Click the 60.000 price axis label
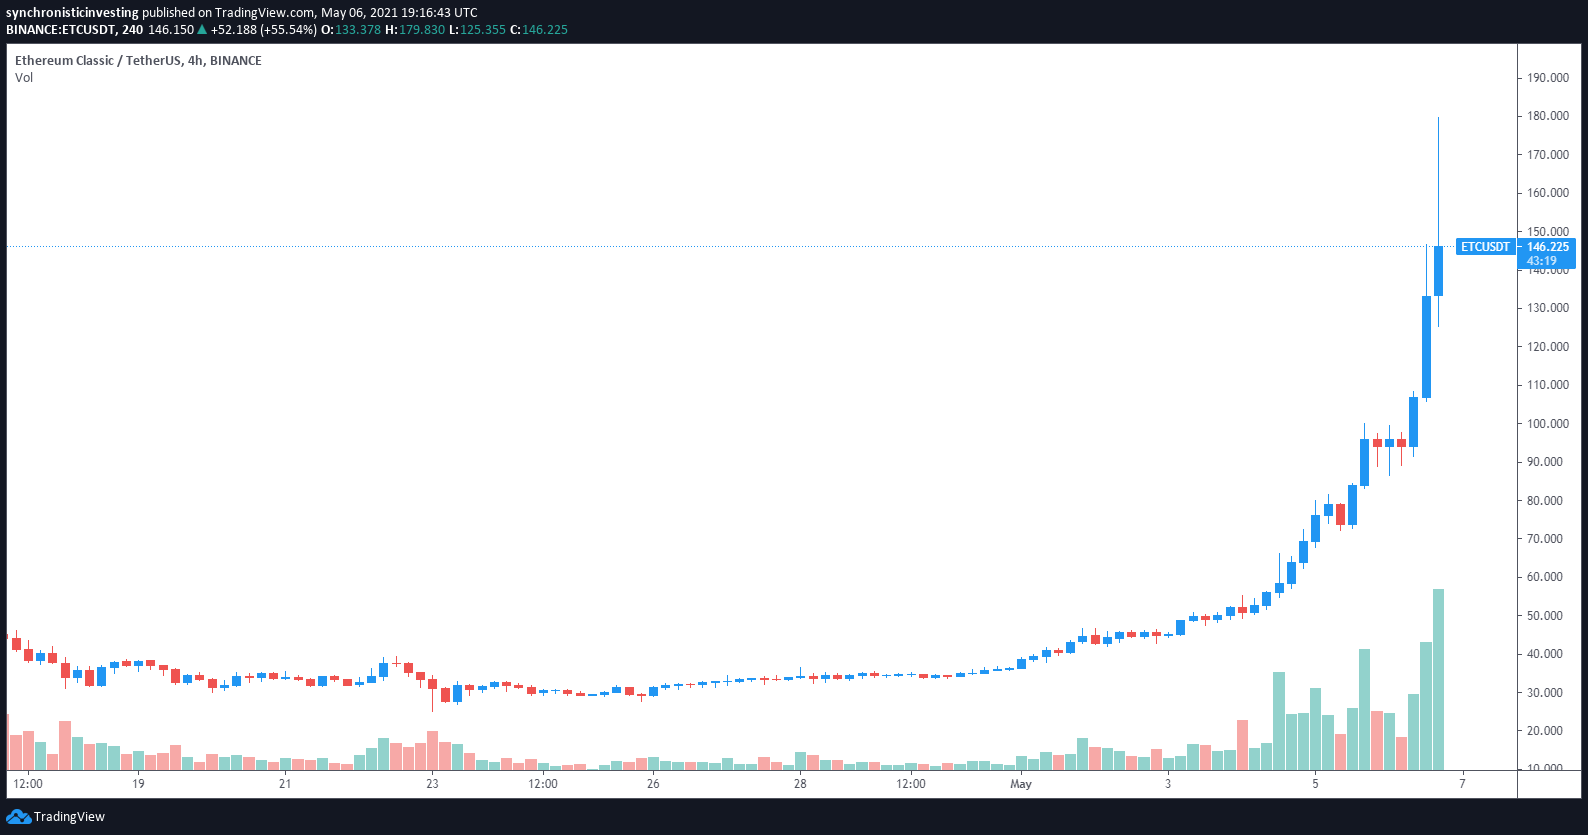Image resolution: width=1588 pixels, height=835 pixels. (1544, 577)
